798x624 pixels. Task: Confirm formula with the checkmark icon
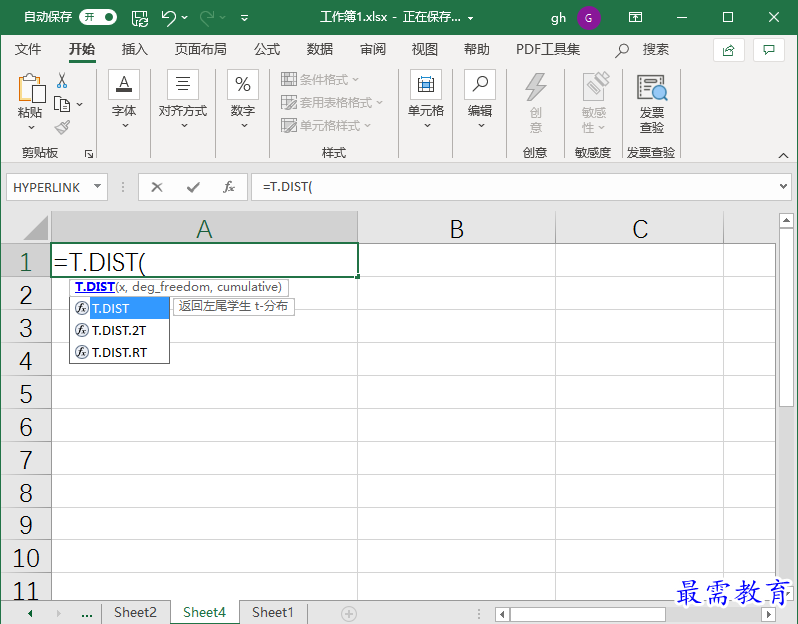click(x=193, y=187)
